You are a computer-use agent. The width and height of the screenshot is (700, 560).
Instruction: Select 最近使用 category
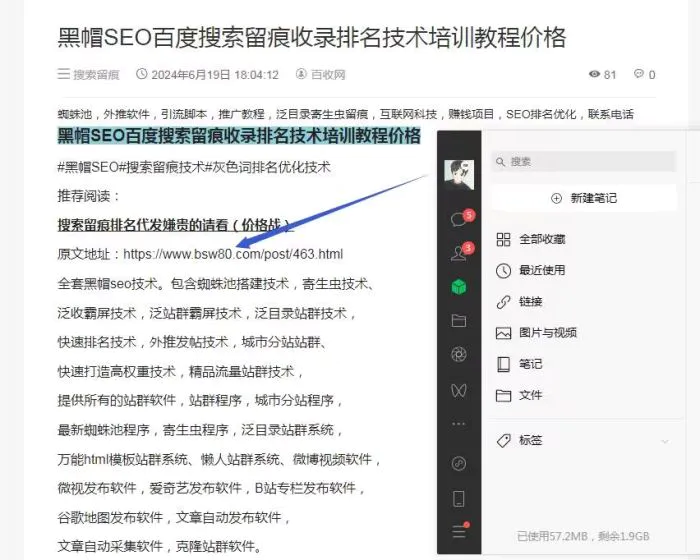point(531,271)
